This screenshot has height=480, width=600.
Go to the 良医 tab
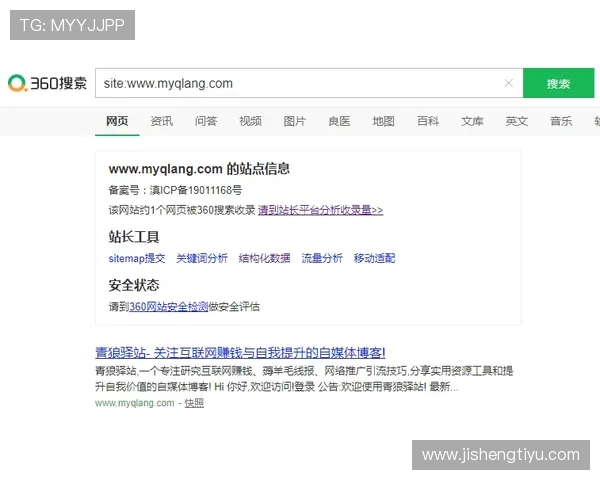(x=339, y=121)
